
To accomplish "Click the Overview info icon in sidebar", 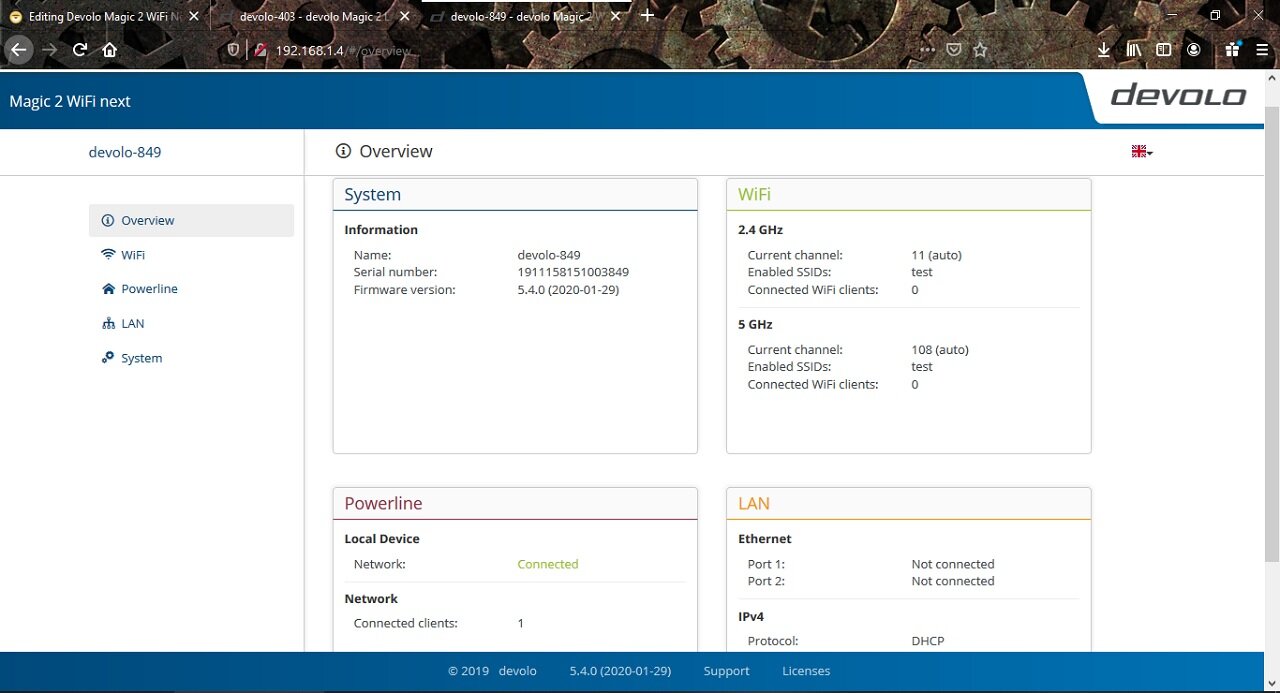I will tap(108, 220).
